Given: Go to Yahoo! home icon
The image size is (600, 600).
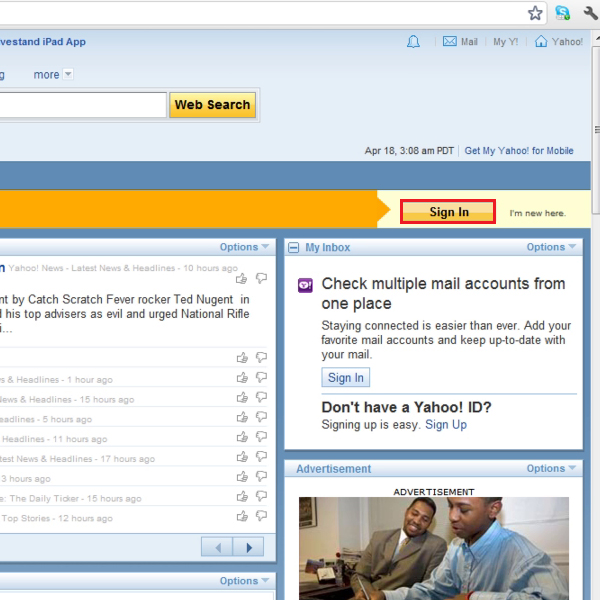Looking at the screenshot, I should (x=541, y=41).
